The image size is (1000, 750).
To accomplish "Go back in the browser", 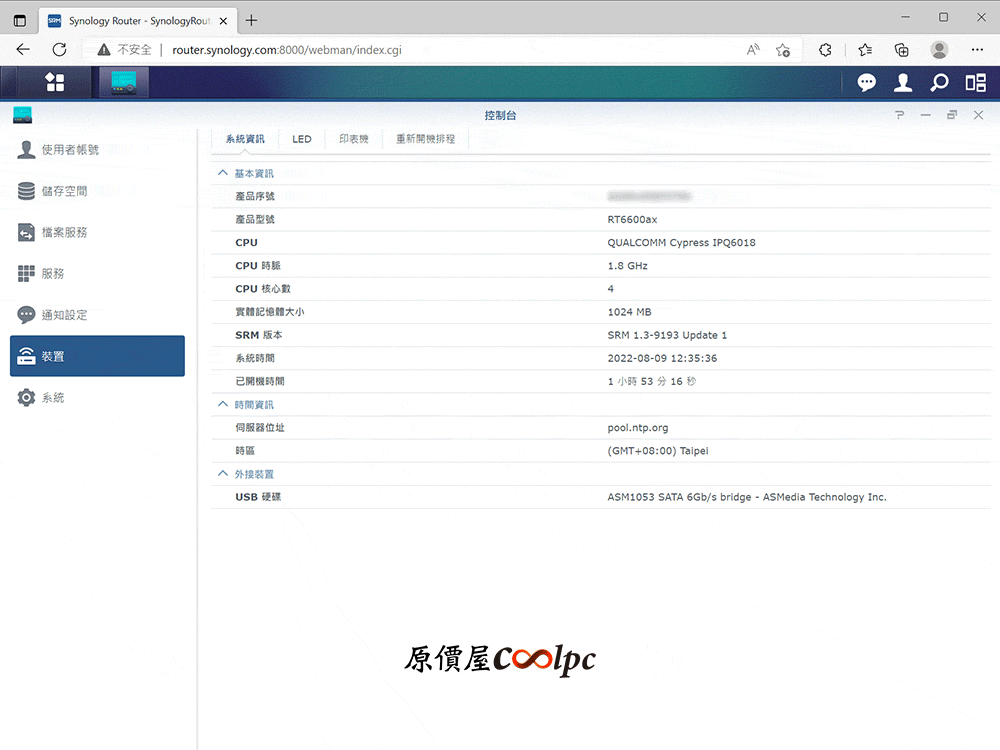I will (x=23, y=50).
